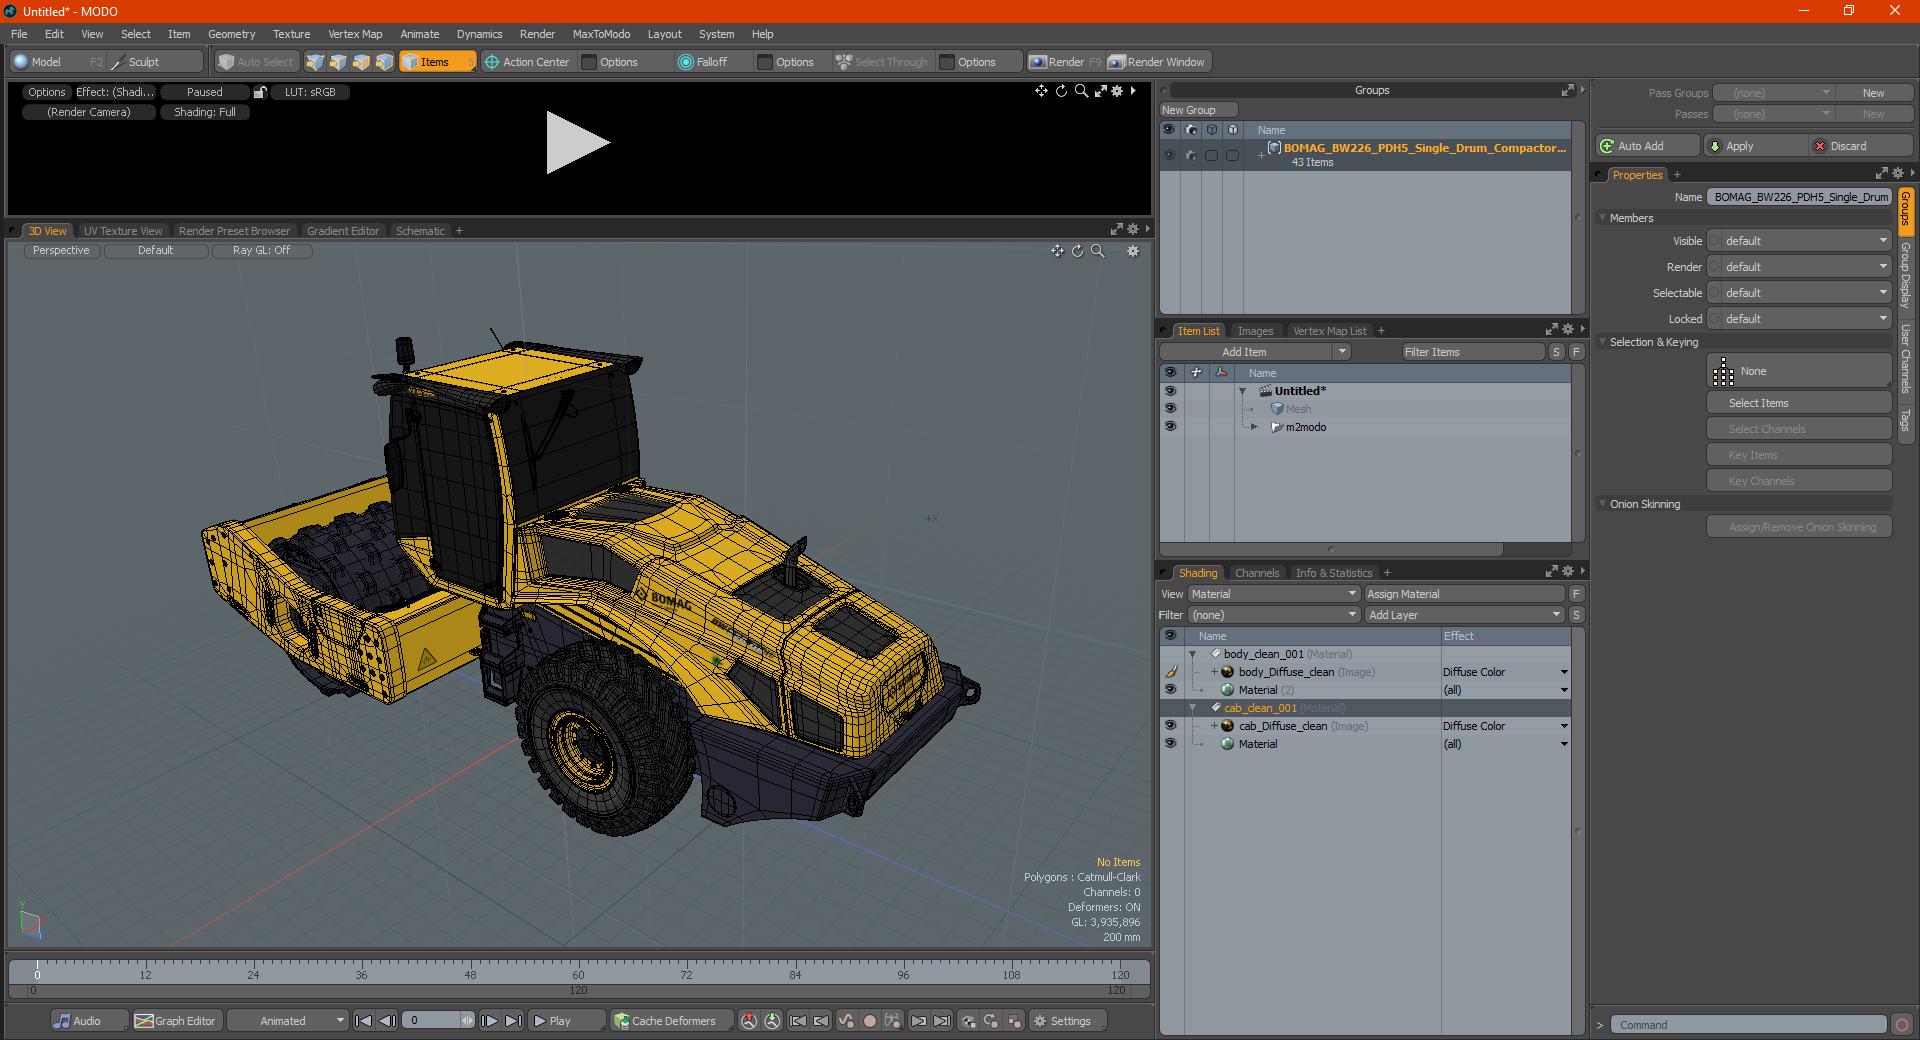The height and width of the screenshot is (1040, 1920).
Task: Switch to Schematic tab
Action: [x=420, y=231]
